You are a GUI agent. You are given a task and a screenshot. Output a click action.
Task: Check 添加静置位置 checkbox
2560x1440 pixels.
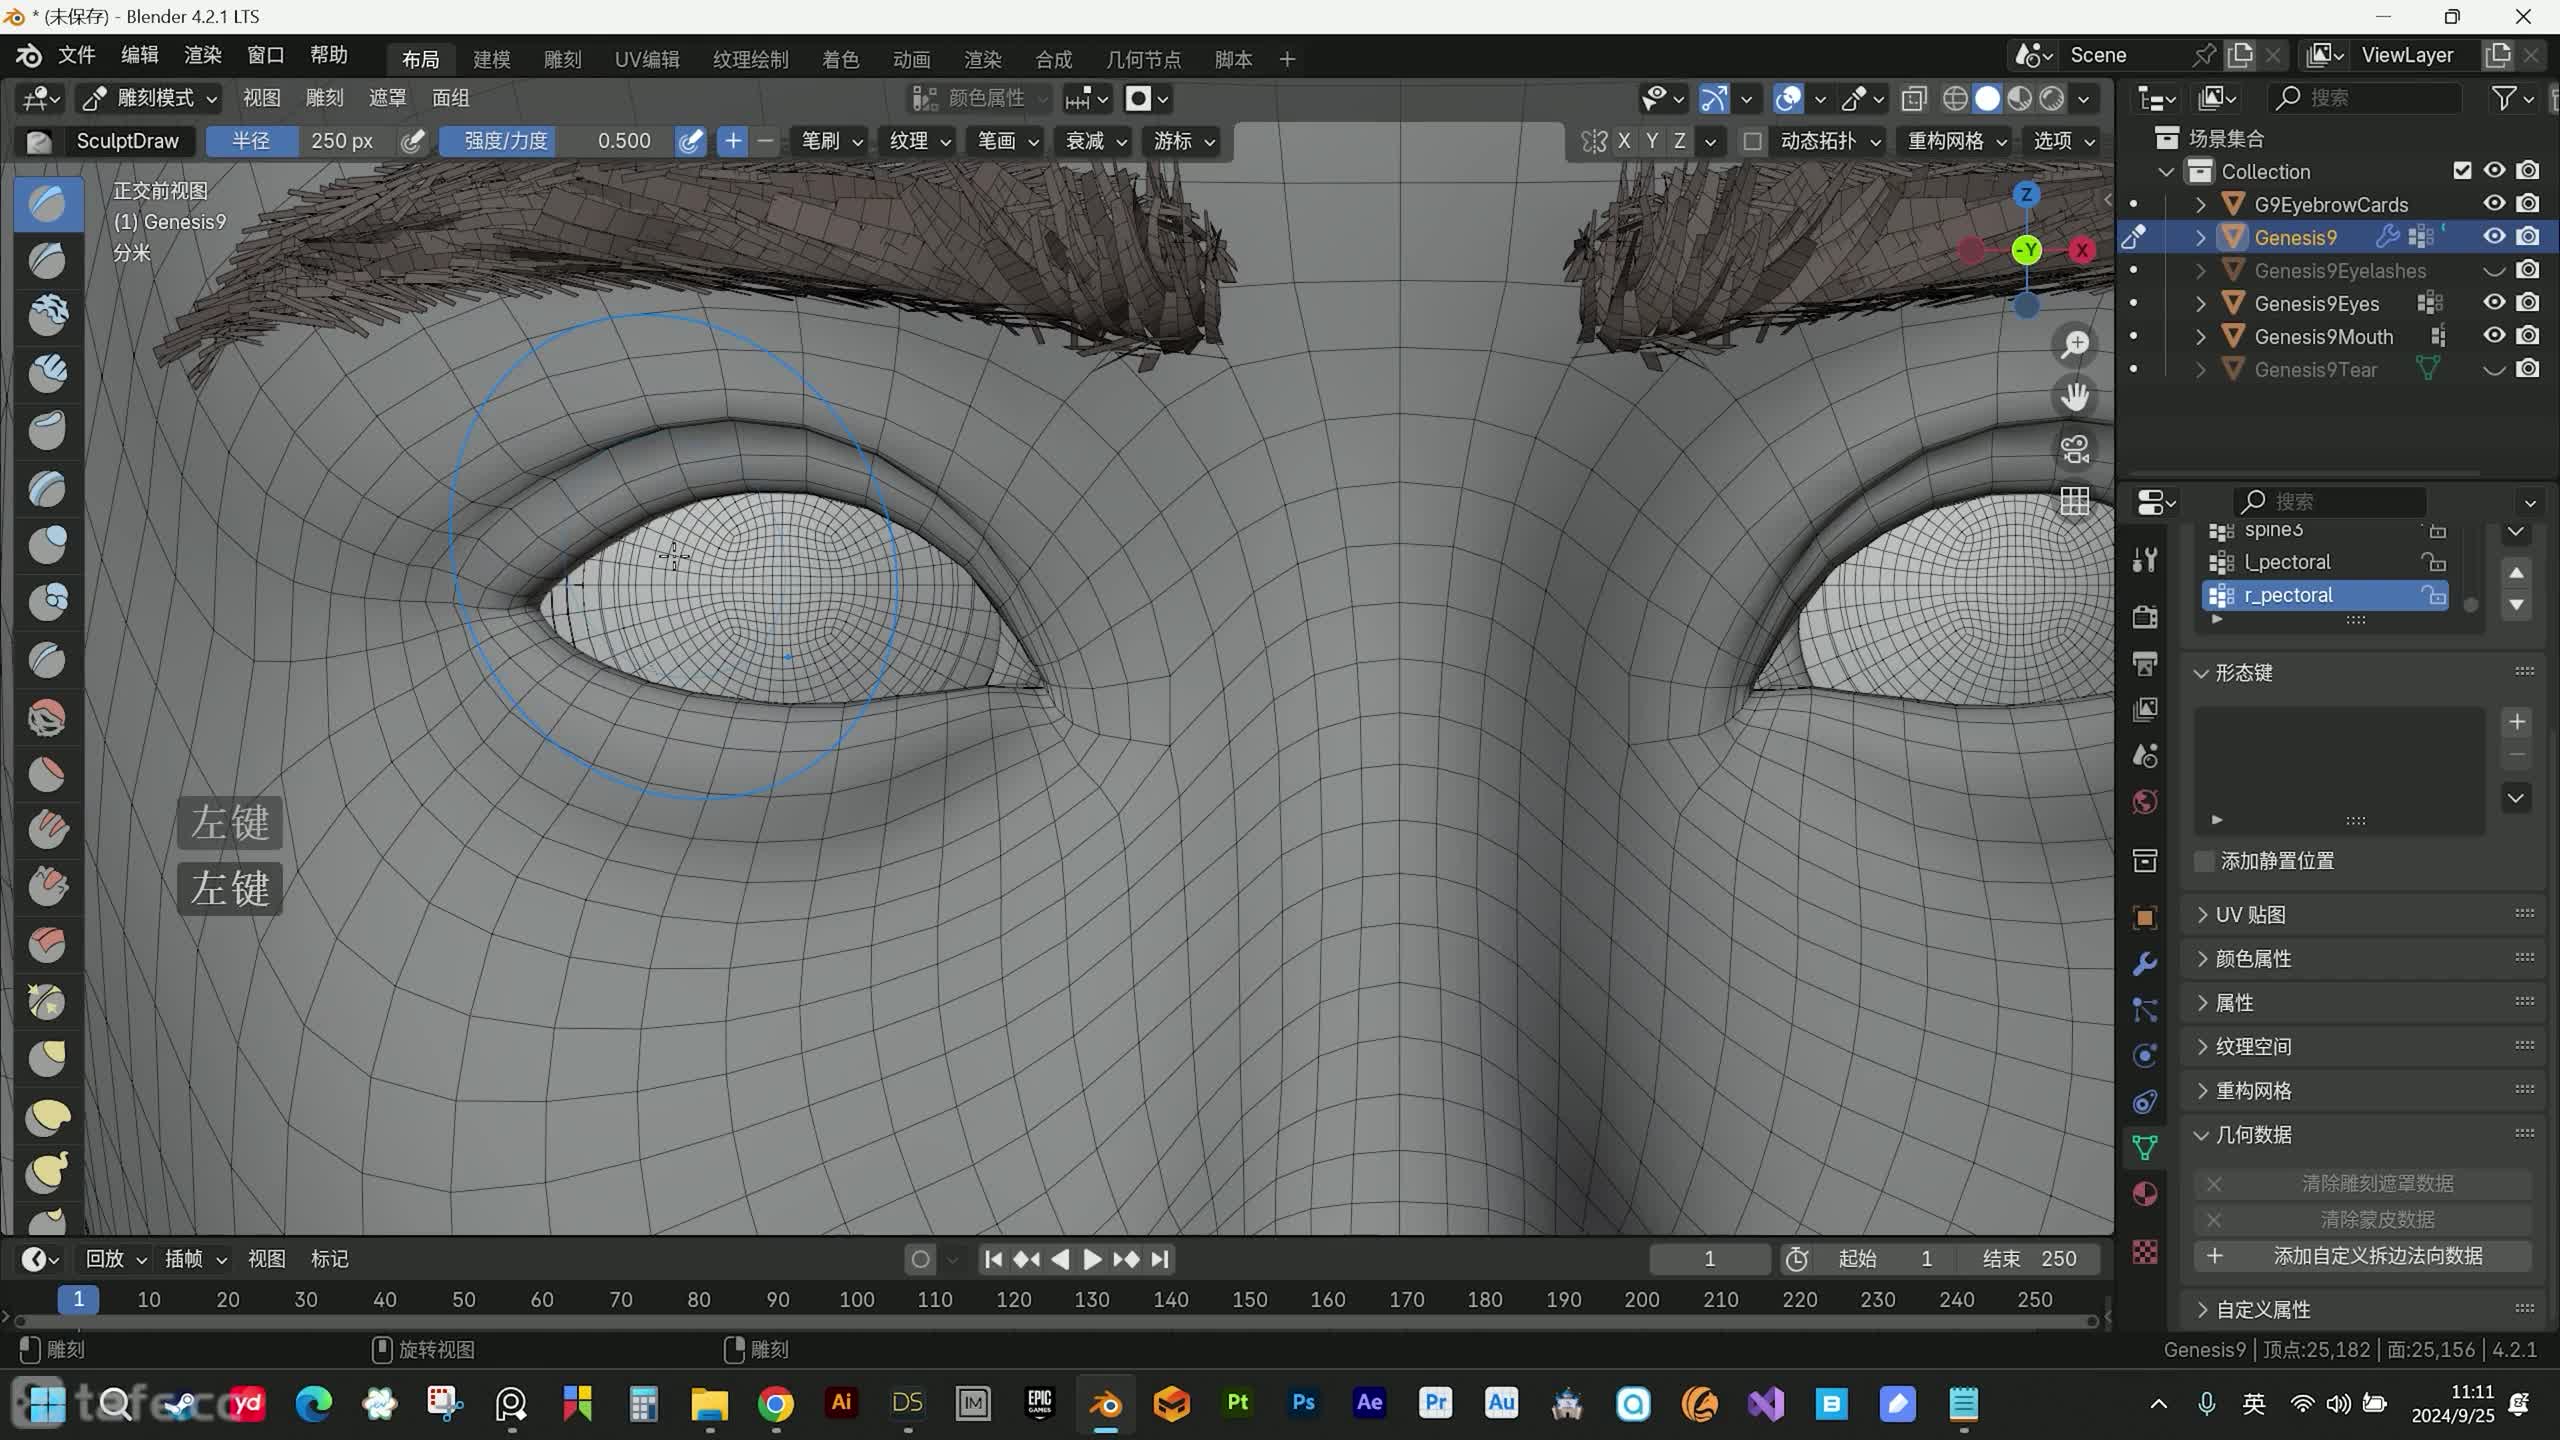pyautogui.click(x=2204, y=861)
